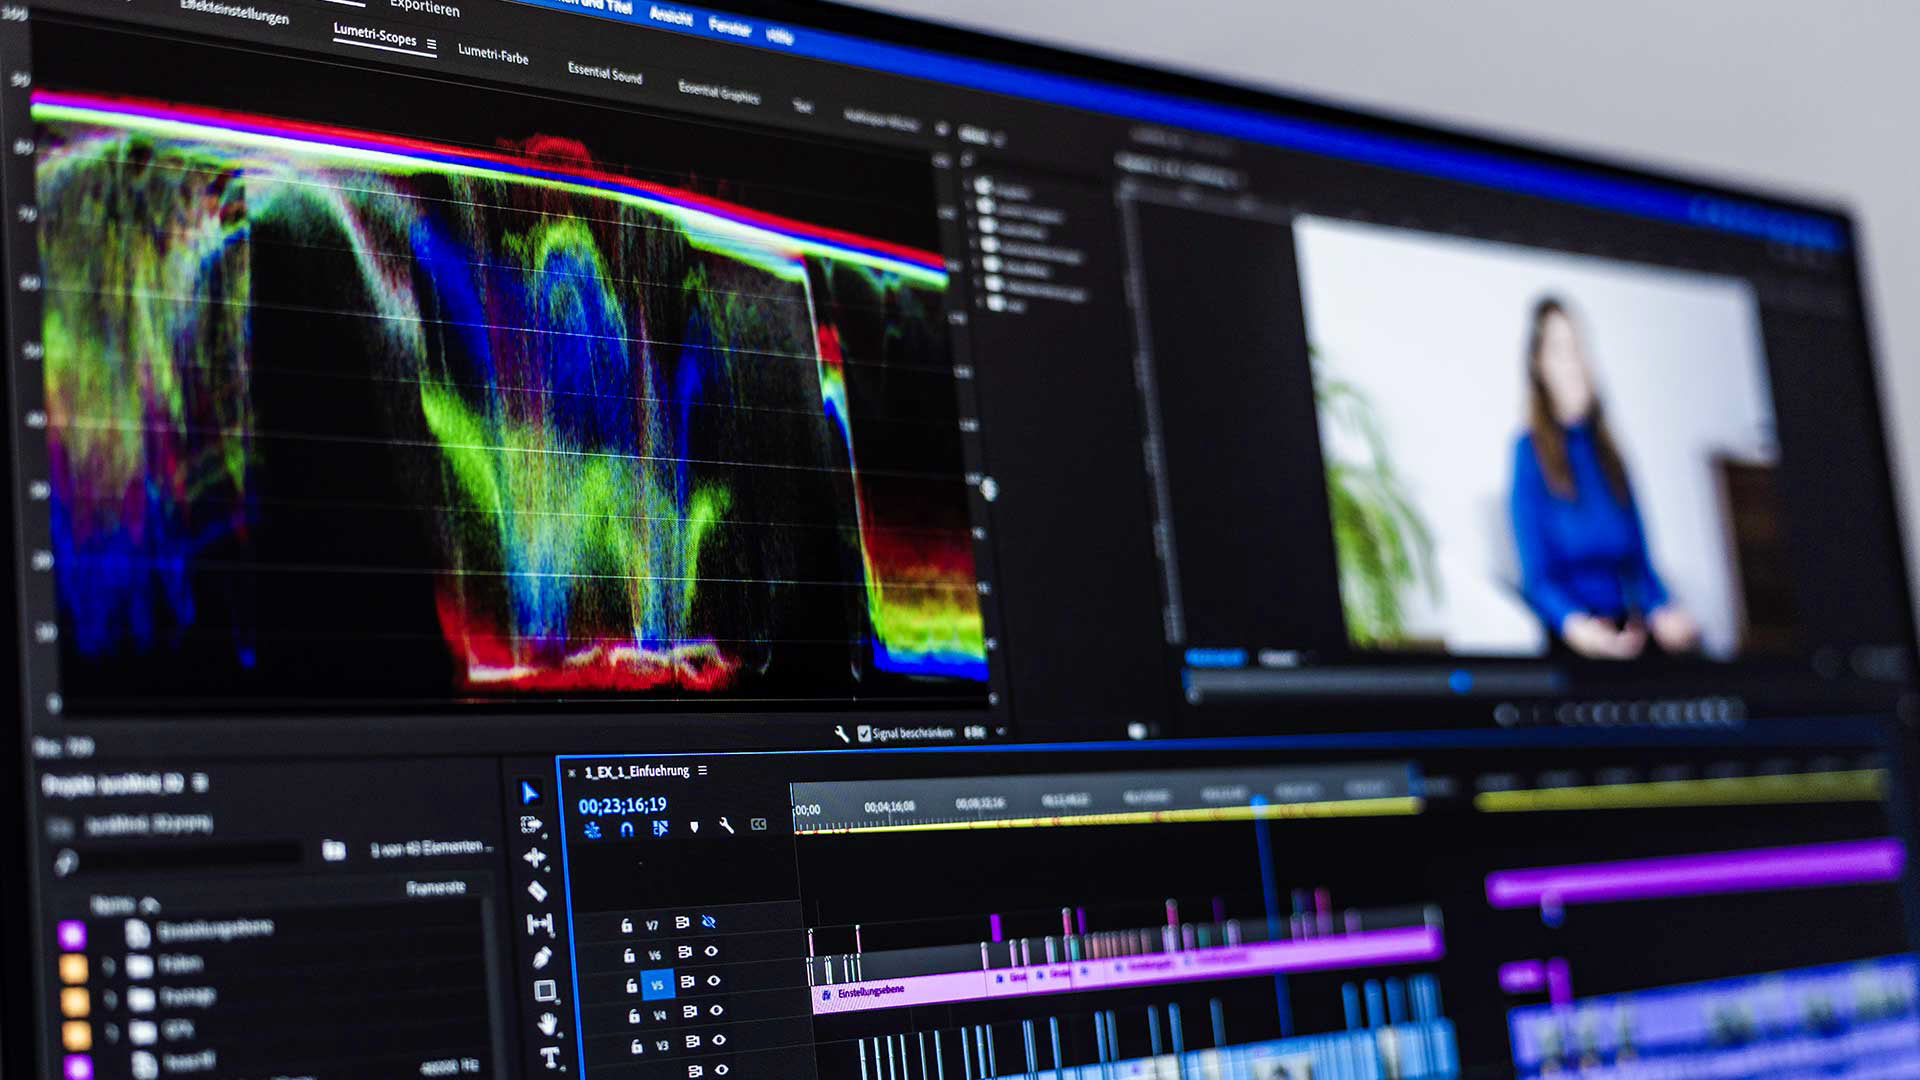Click the 00;23;16;19 playhead timecode
The width and height of the screenshot is (1920, 1080).
622,805
